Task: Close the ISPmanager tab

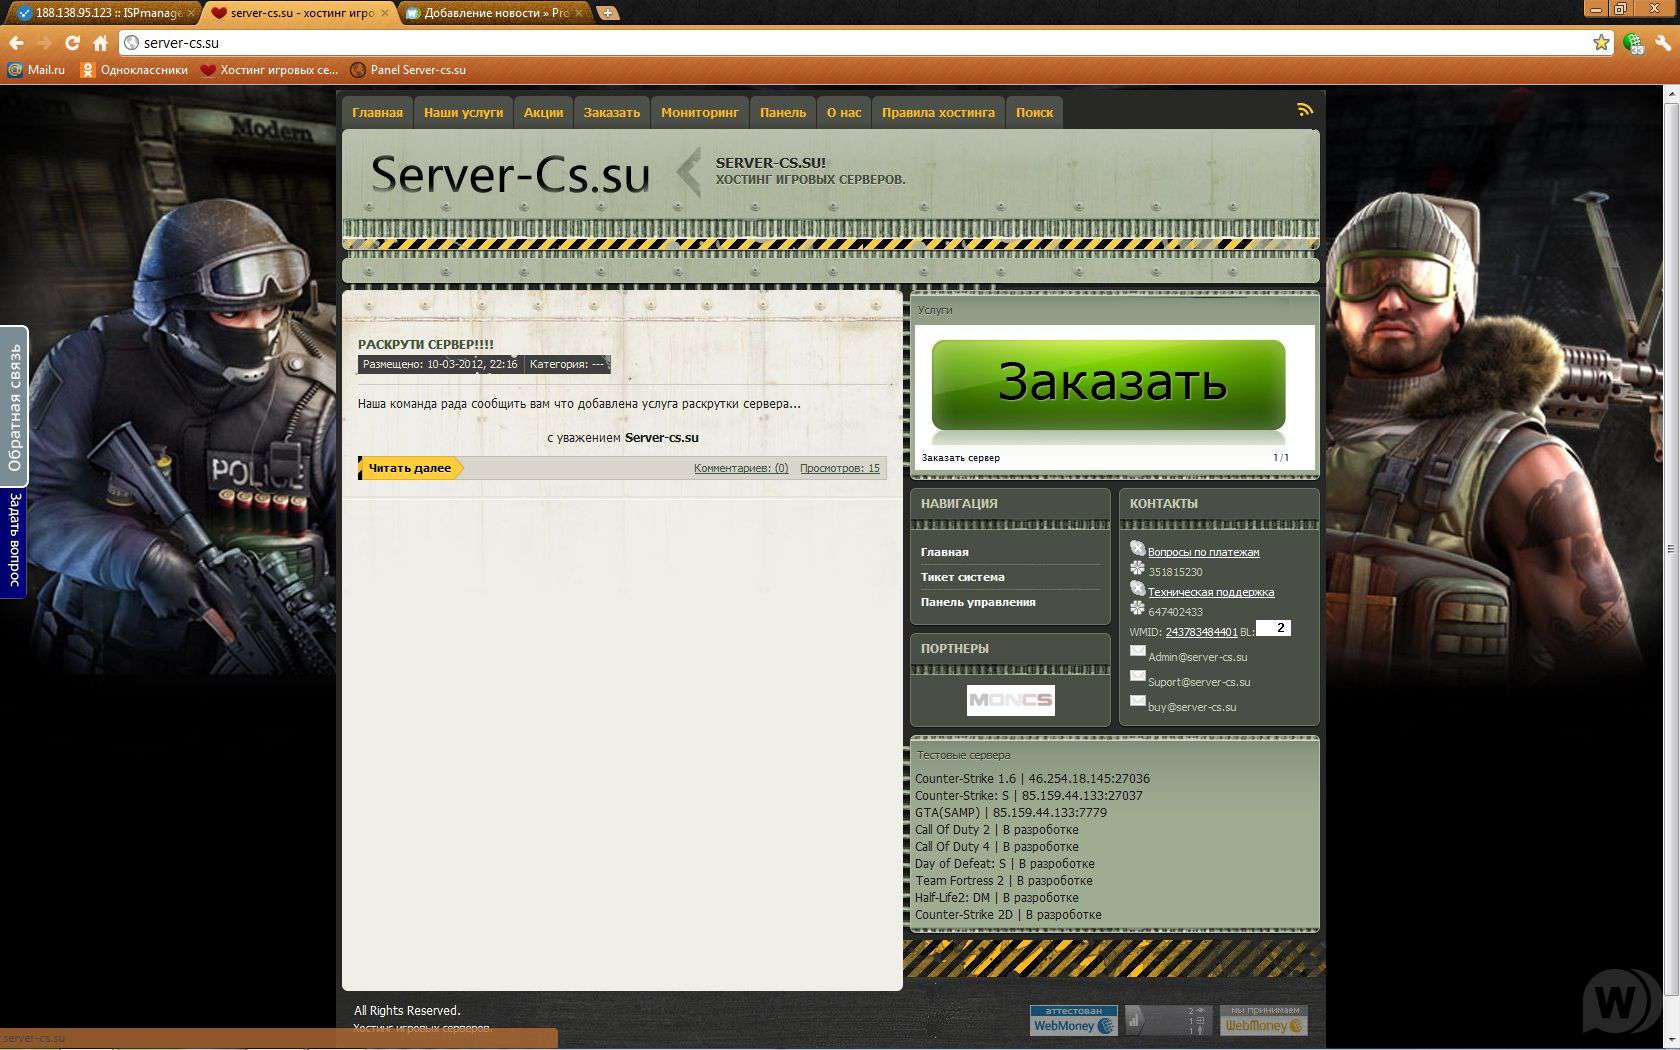Action: (x=191, y=13)
